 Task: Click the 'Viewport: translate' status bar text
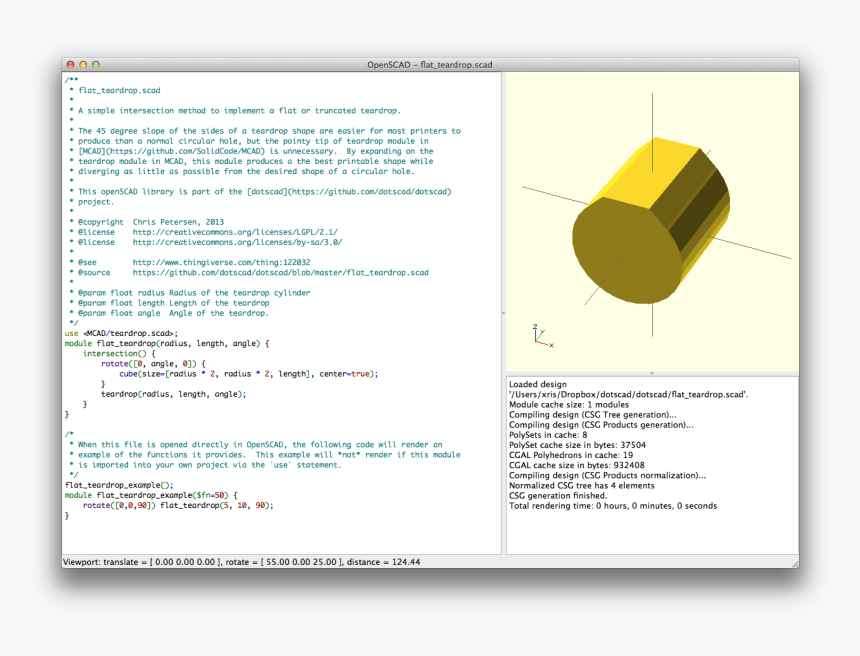241,562
